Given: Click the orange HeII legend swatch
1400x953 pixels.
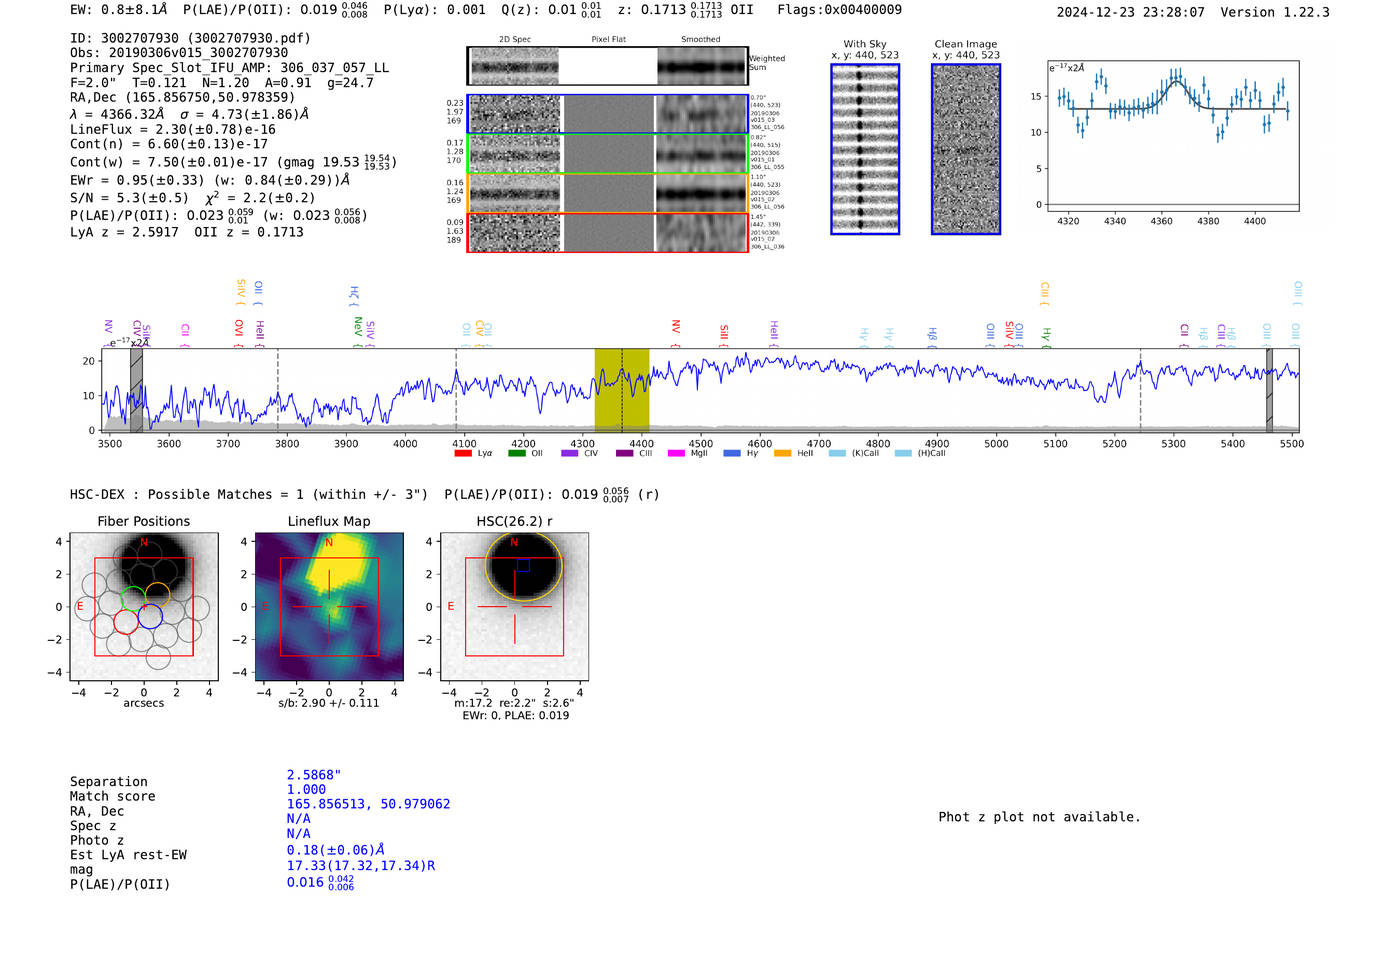Looking at the screenshot, I should tap(782, 453).
